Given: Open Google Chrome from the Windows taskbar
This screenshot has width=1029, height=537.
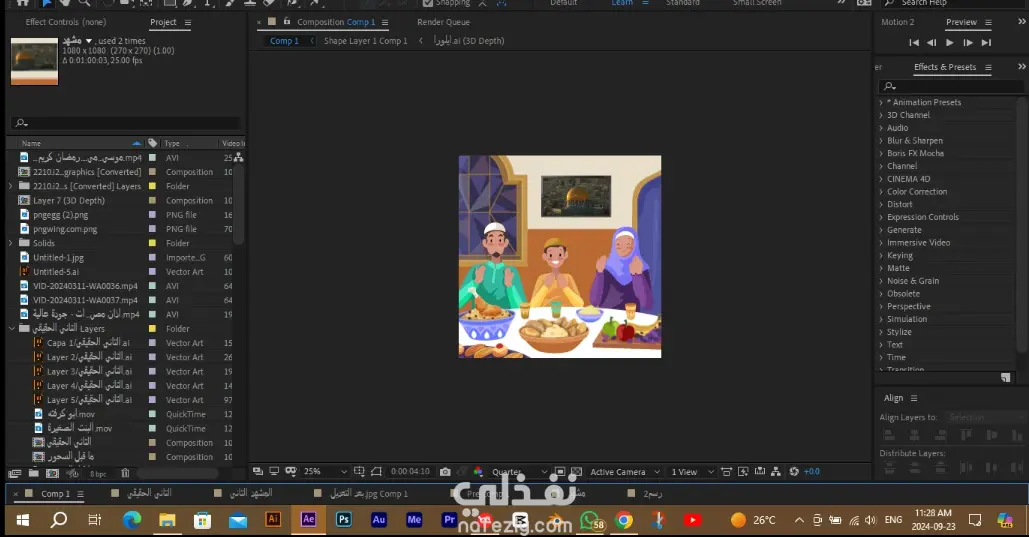Looking at the screenshot, I should coord(624,521).
